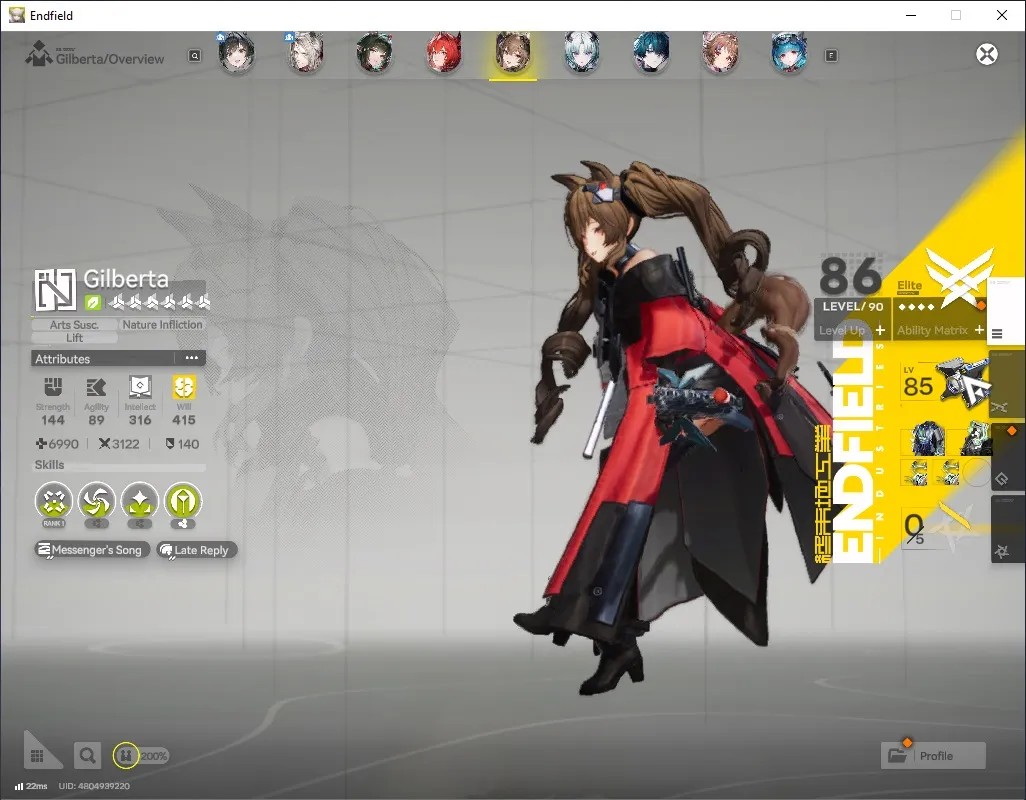Click the empty round equipment slot
This screenshot has height=800, width=1026.
tap(978, 472)
